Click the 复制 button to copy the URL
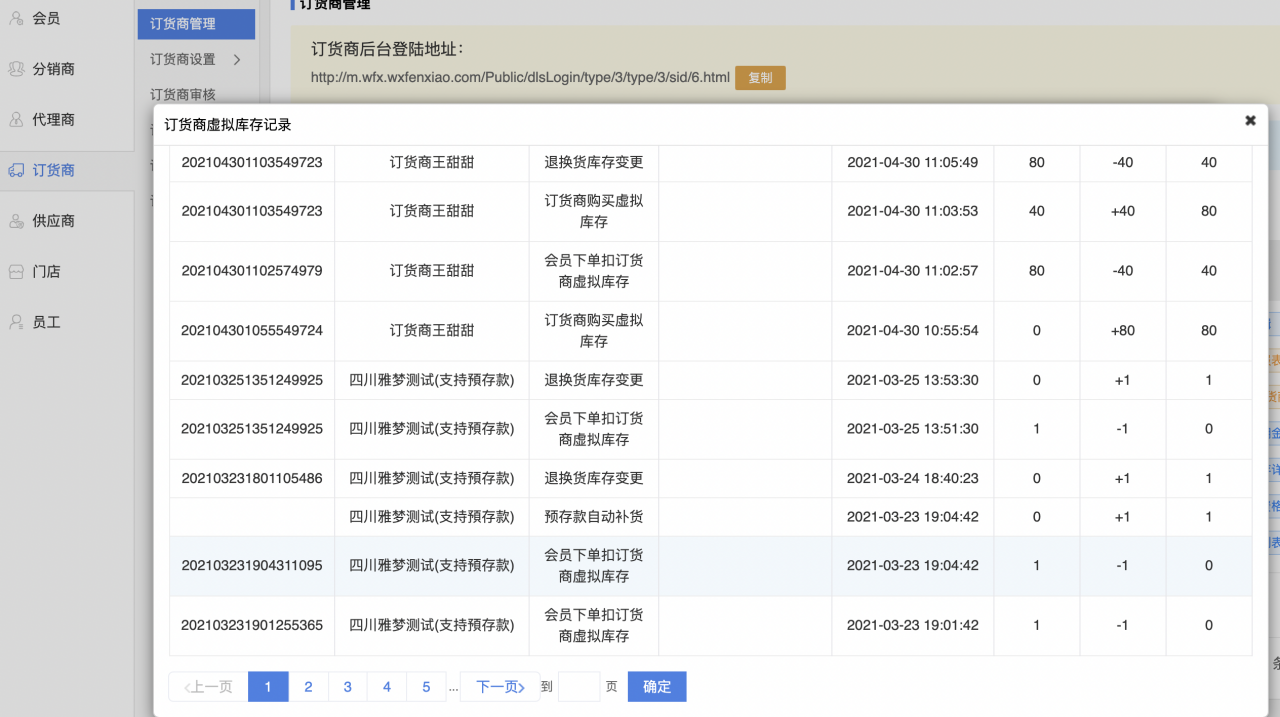The width and height of the screenshot is (1280, 717). [x=759, y=76]
